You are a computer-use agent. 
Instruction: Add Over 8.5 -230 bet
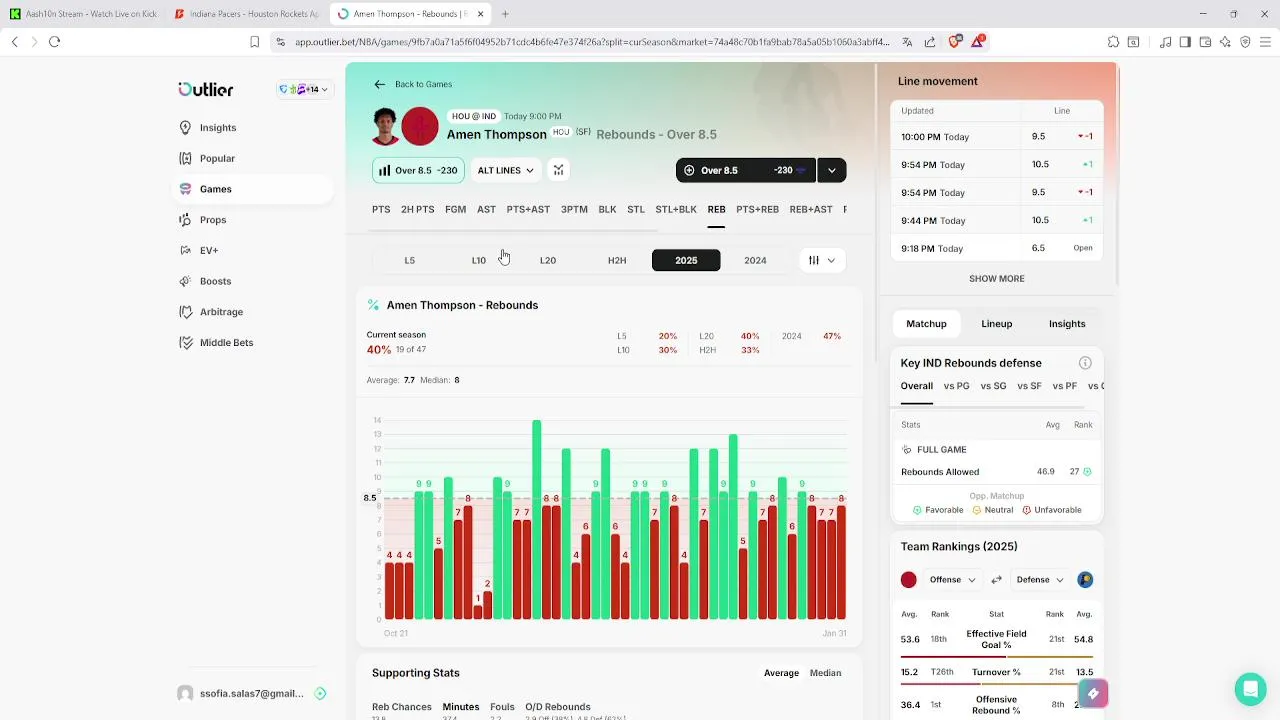746,170
